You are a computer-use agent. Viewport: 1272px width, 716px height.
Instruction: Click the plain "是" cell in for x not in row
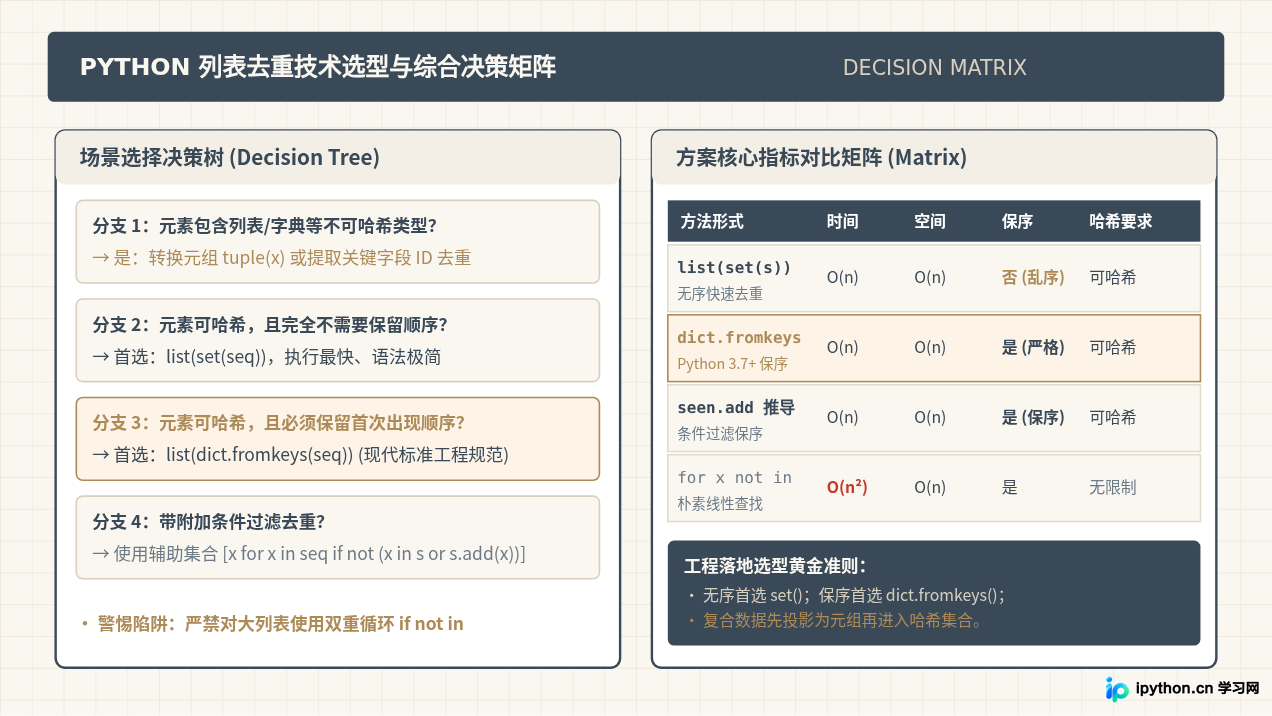point(1009,488)
